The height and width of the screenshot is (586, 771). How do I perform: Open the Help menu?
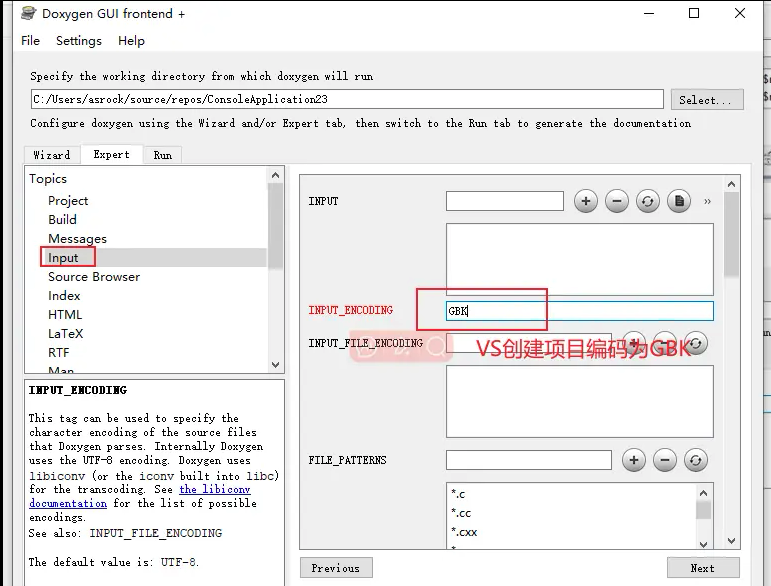click(x=131, y=41)
